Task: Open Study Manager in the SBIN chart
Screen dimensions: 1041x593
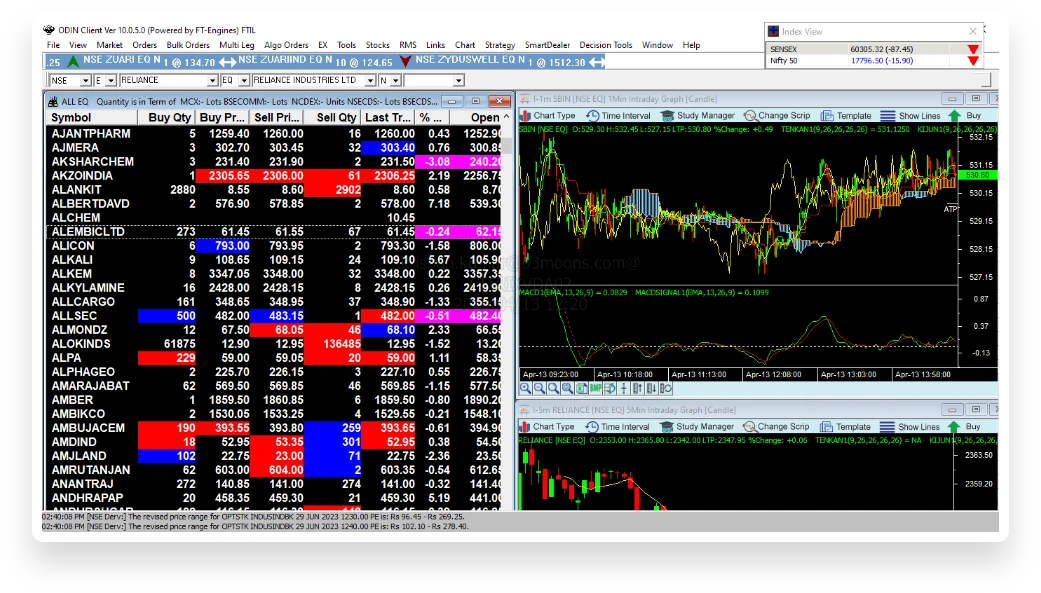Action: 698,116
